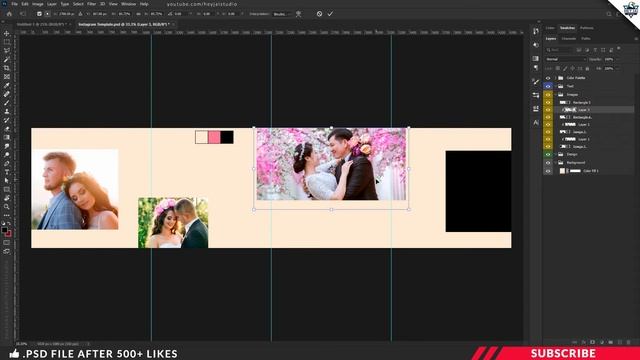640x360 pixels.
Task: Select the Rectangular Marquee tool
Action: [7, 42]
